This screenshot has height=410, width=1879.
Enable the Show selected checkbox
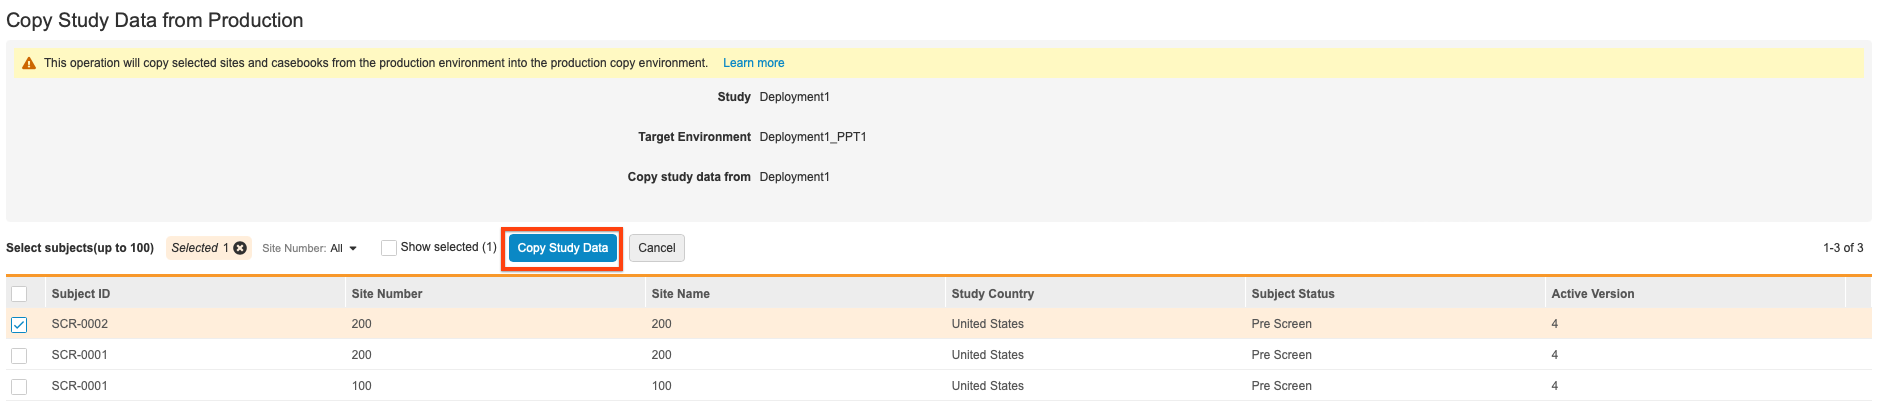389,248
